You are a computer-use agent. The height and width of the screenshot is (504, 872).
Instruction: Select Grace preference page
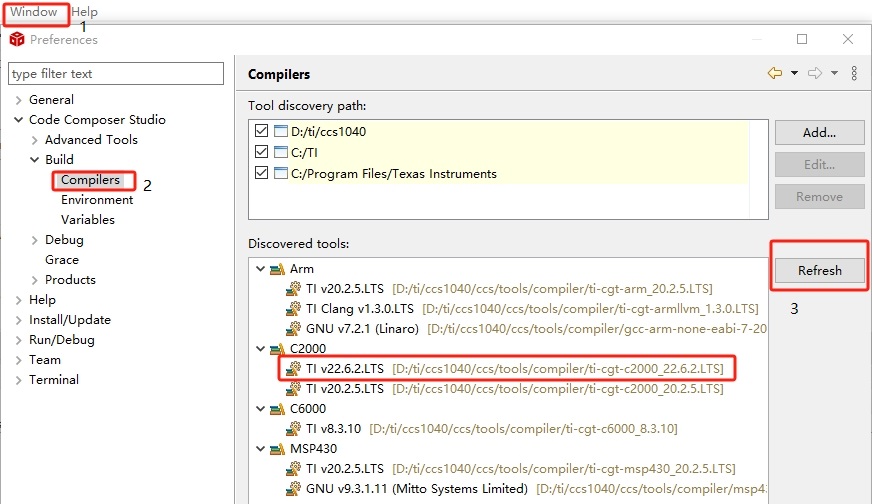point(62,260)
